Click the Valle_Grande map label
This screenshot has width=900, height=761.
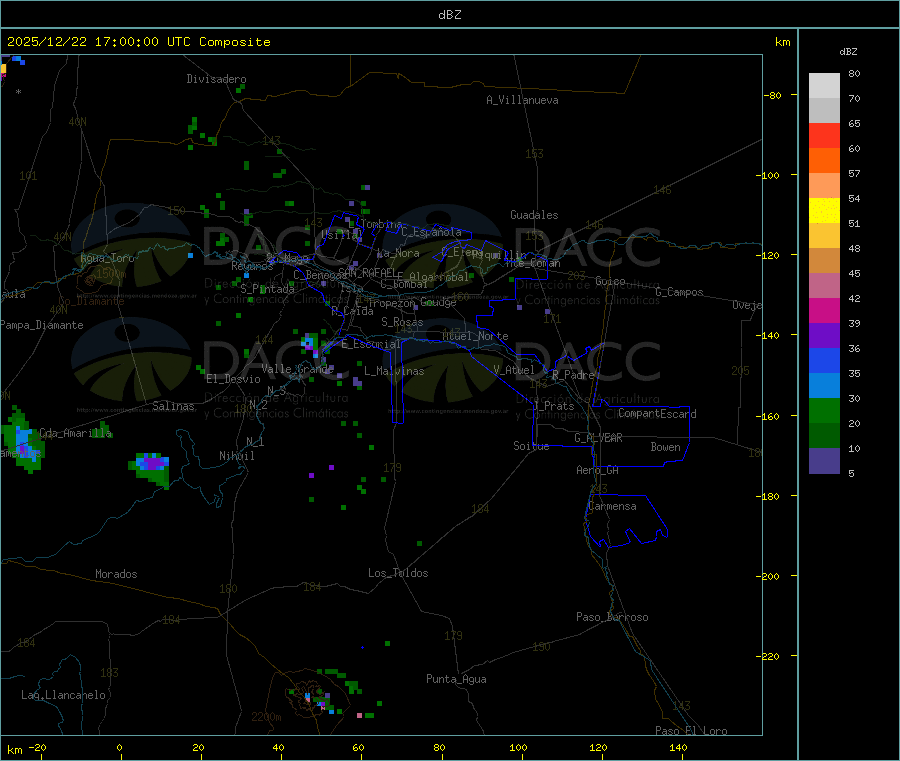(297, 369)
